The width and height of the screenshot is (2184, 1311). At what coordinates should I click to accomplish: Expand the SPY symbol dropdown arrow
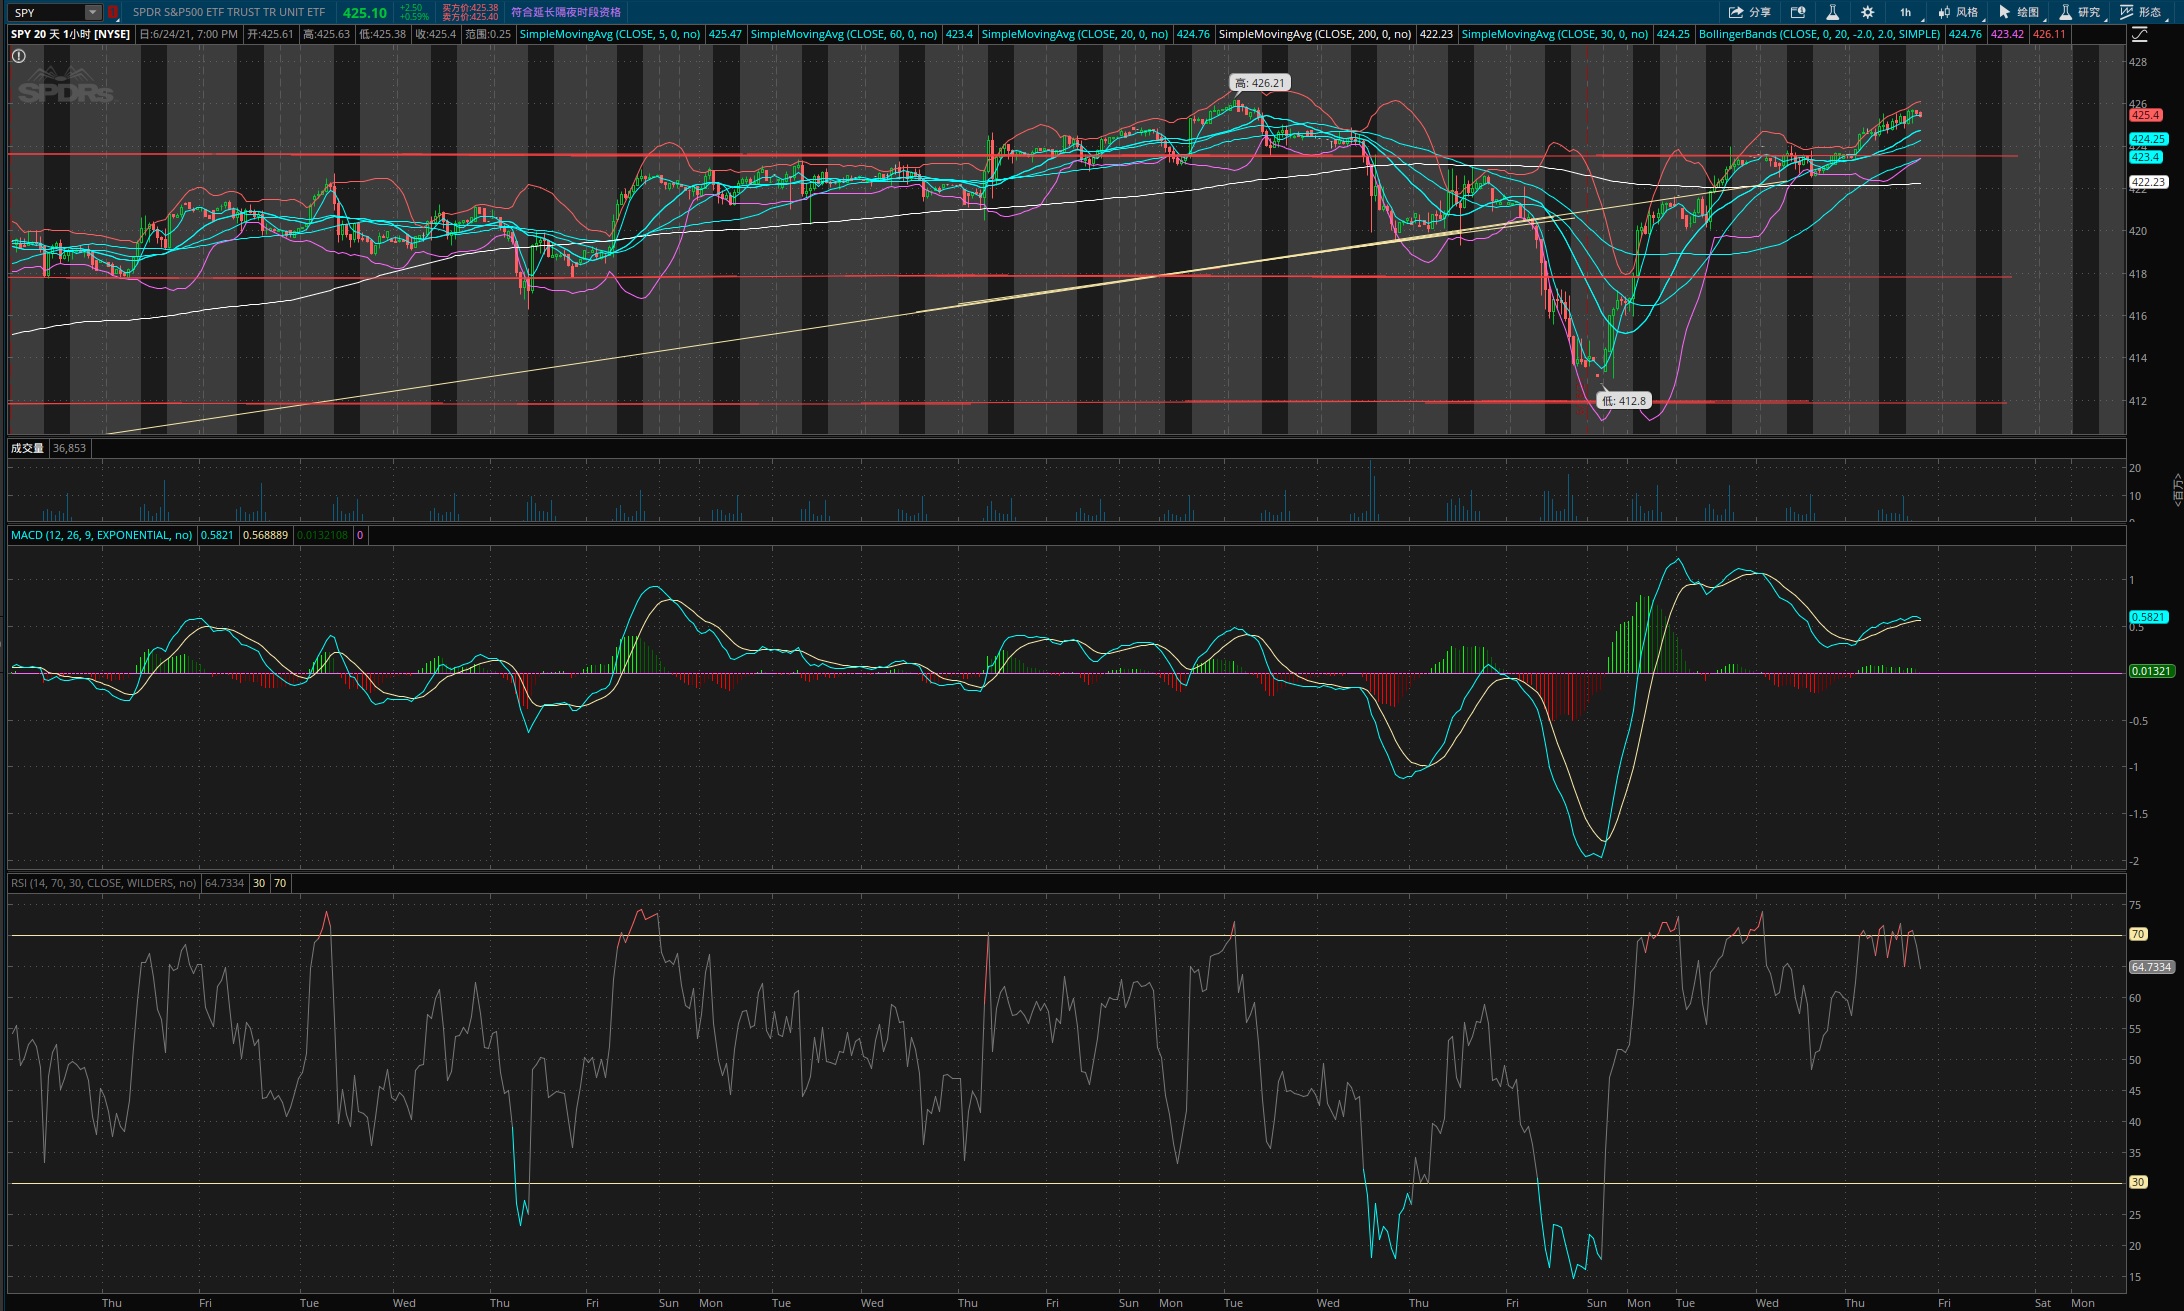point(92,12)
